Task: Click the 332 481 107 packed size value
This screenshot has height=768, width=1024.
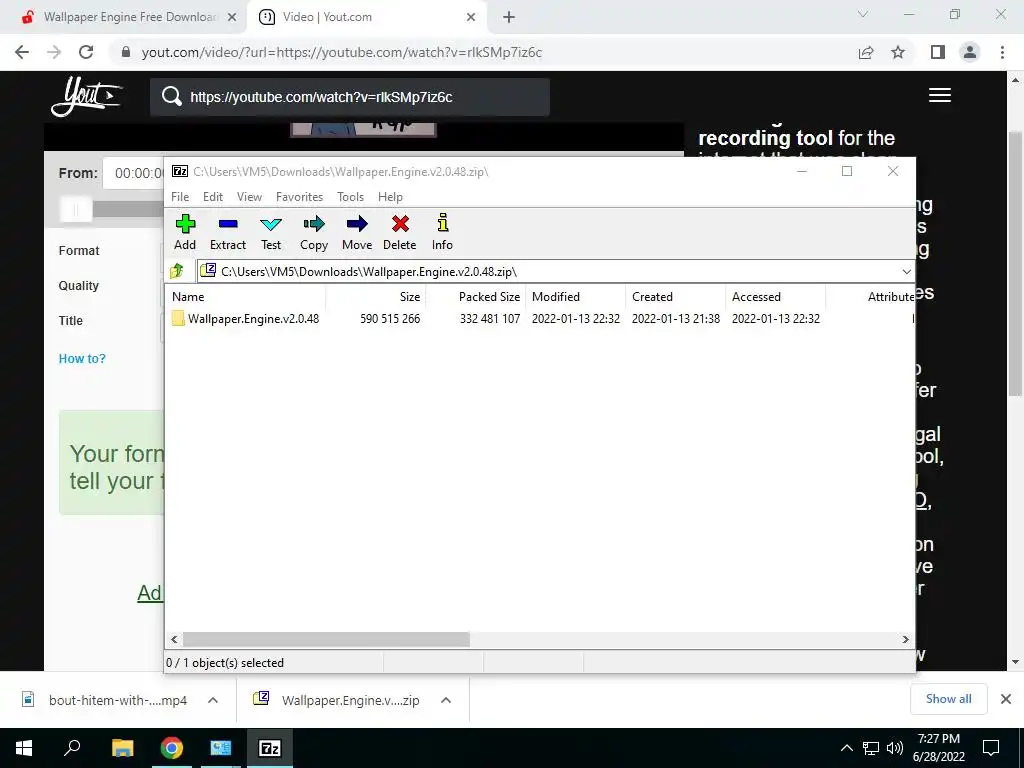Action: (x=490, y=319)
